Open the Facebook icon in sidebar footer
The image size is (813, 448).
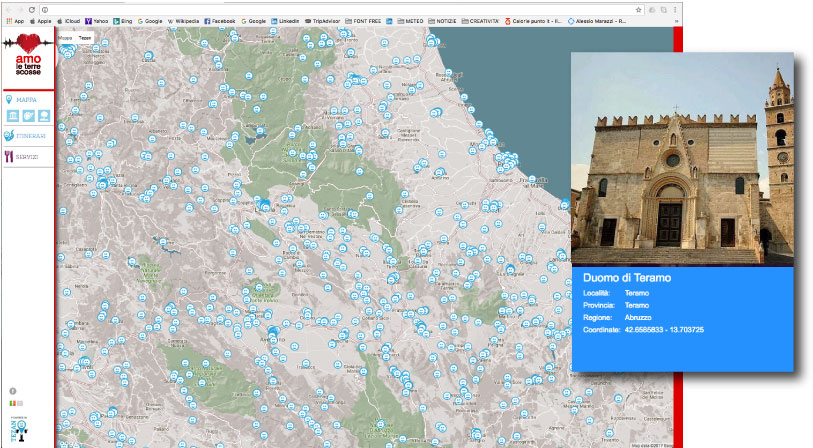[13, 391]
